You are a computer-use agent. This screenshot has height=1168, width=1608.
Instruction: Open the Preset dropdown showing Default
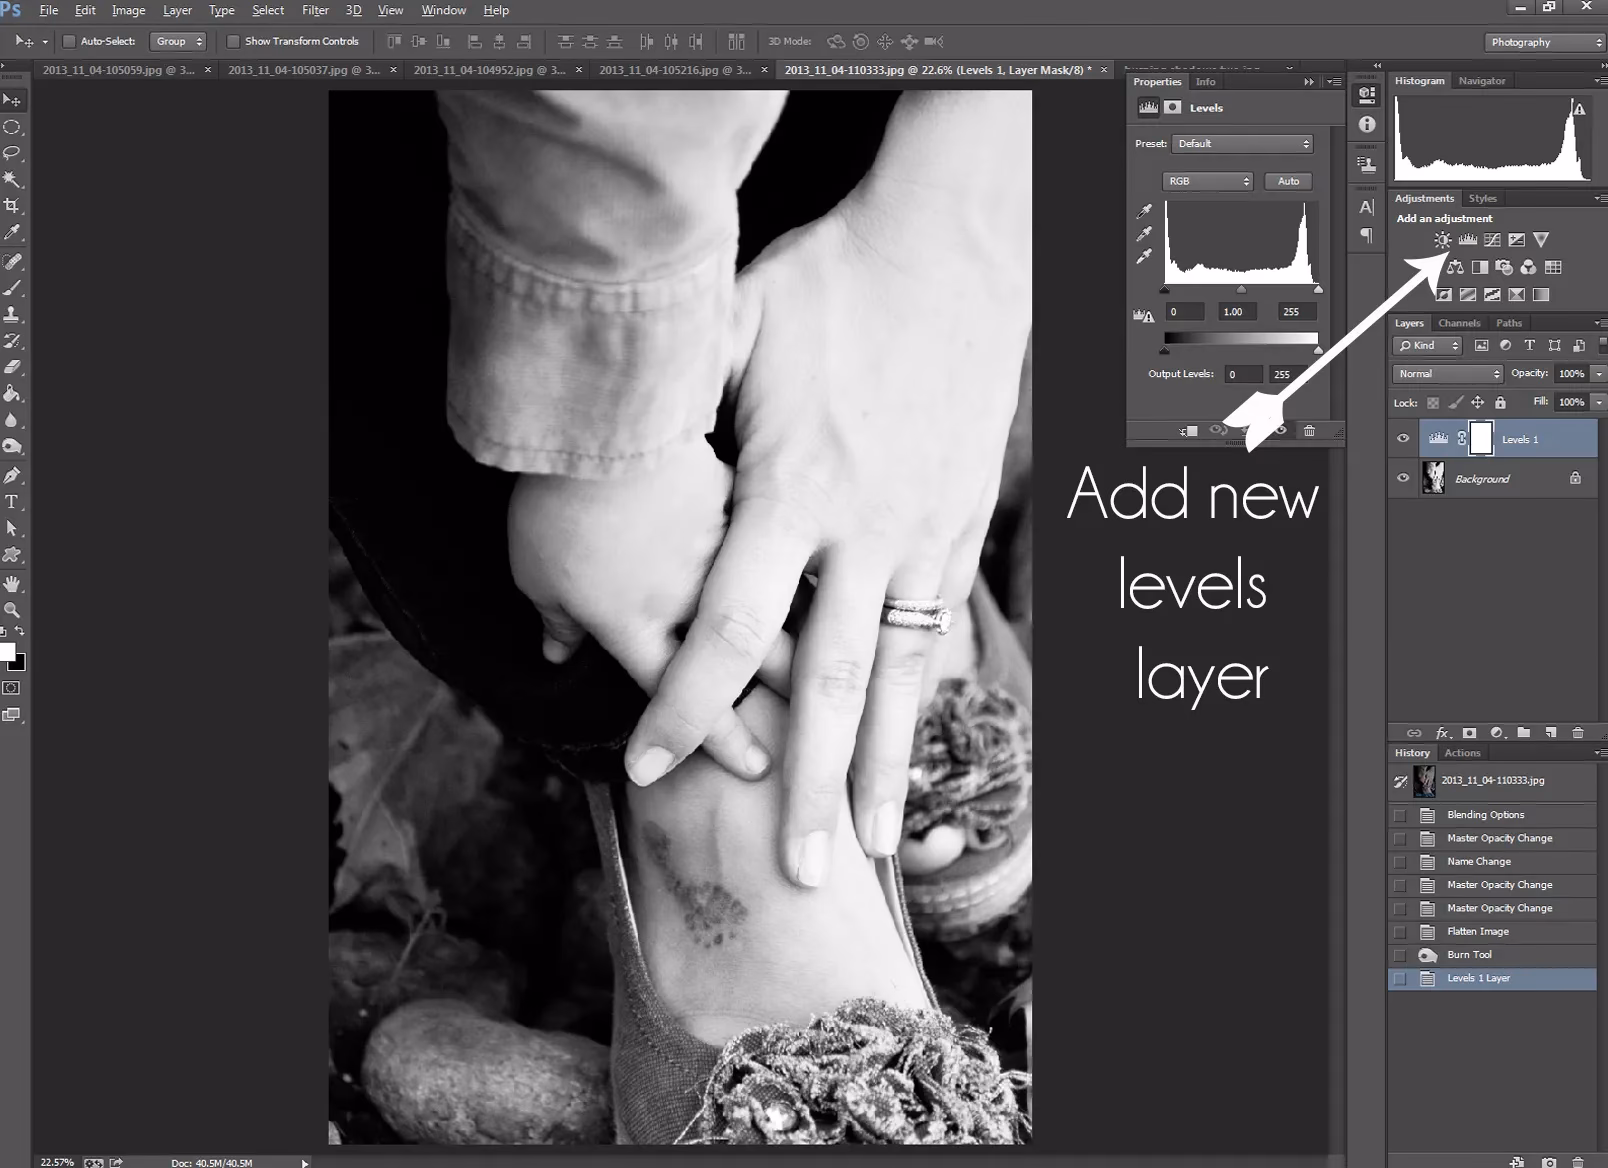1242,143
